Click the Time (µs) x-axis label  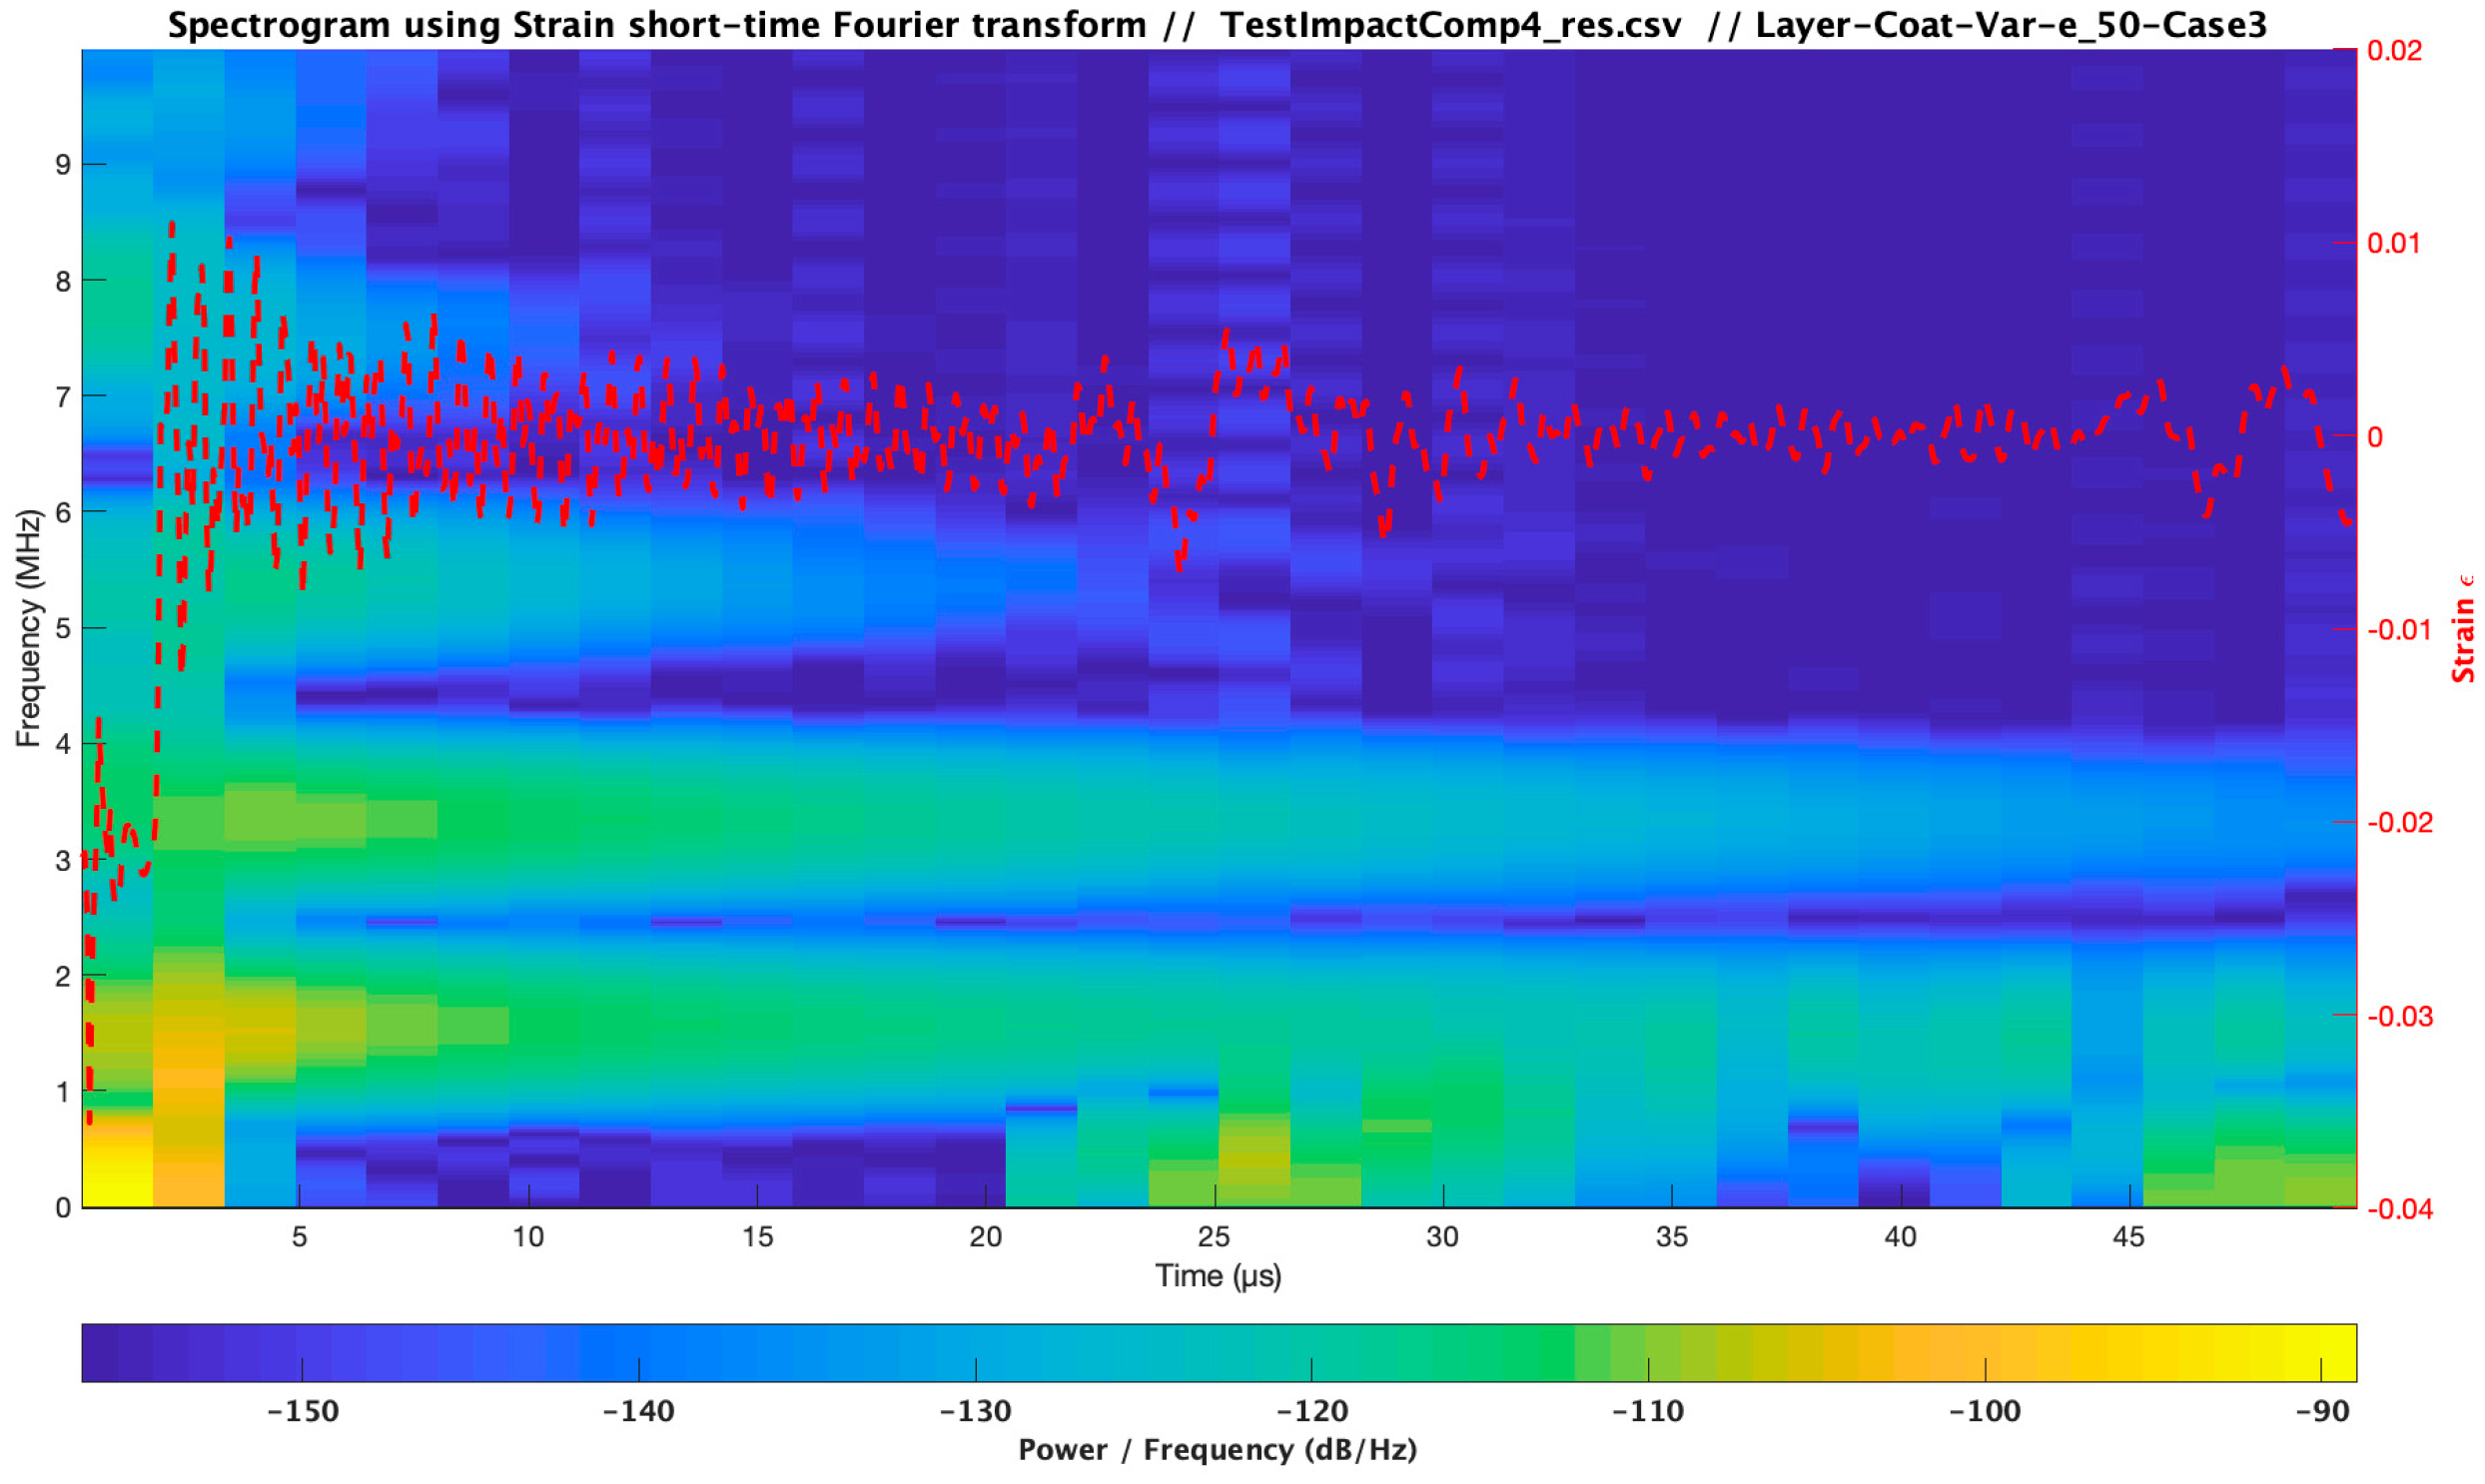[1217, 1276]
